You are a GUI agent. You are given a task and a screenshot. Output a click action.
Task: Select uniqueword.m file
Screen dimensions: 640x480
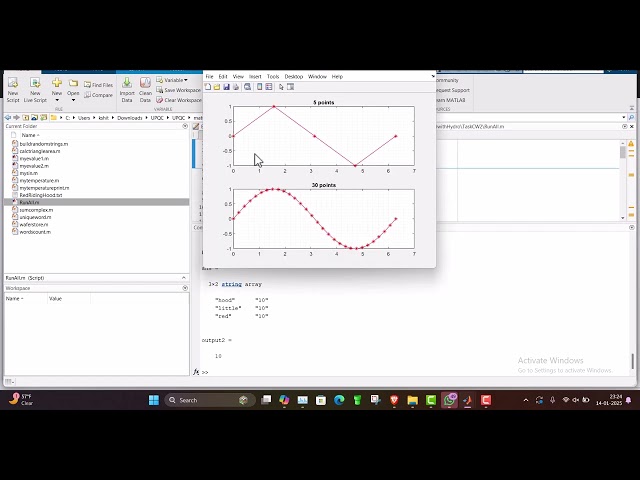click(x=35, y=217)
